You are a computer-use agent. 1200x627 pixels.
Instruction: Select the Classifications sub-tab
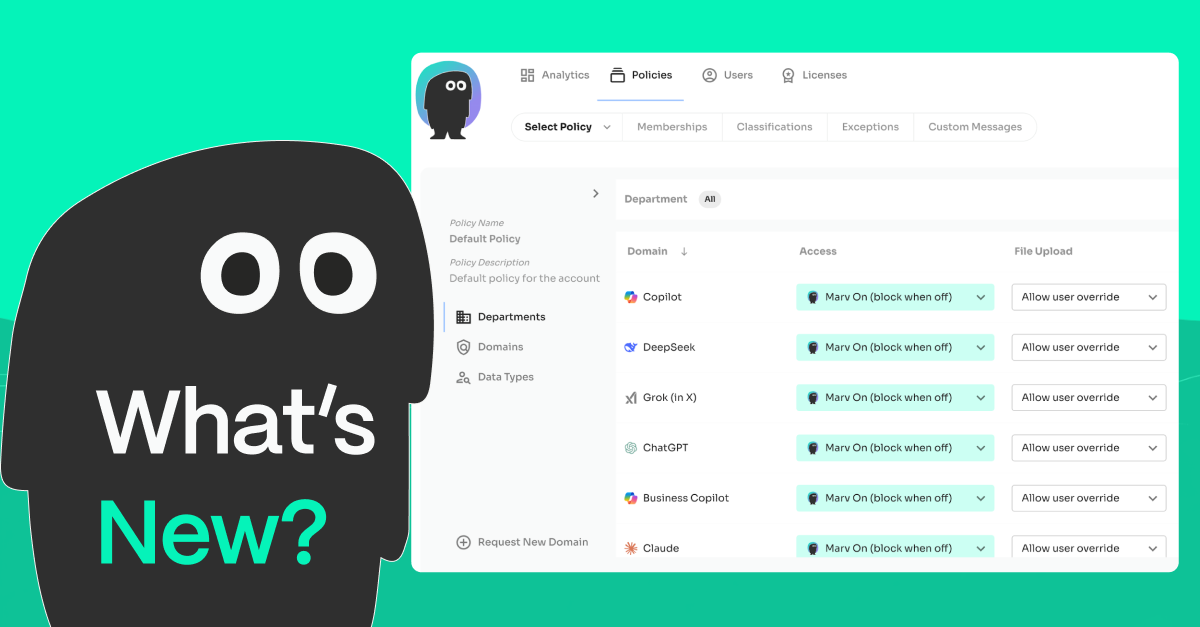click(x=774, y=127)
